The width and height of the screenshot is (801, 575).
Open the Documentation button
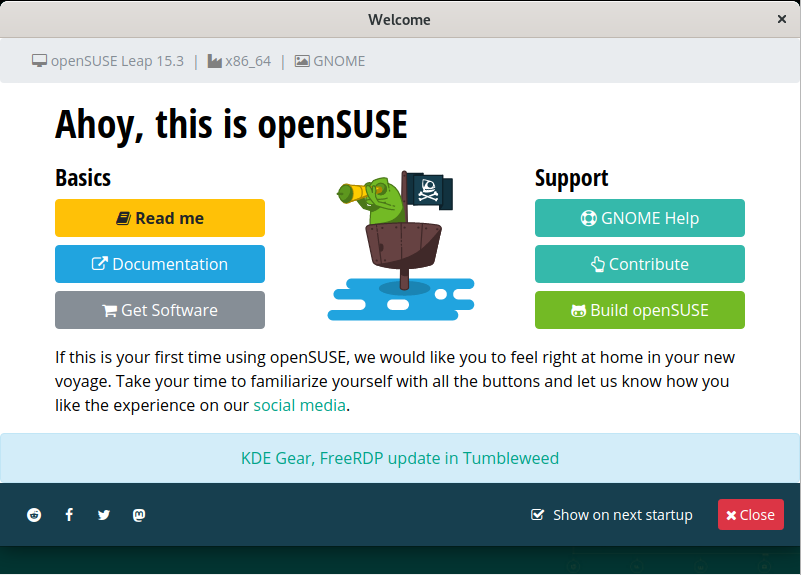tap(160, 264)
